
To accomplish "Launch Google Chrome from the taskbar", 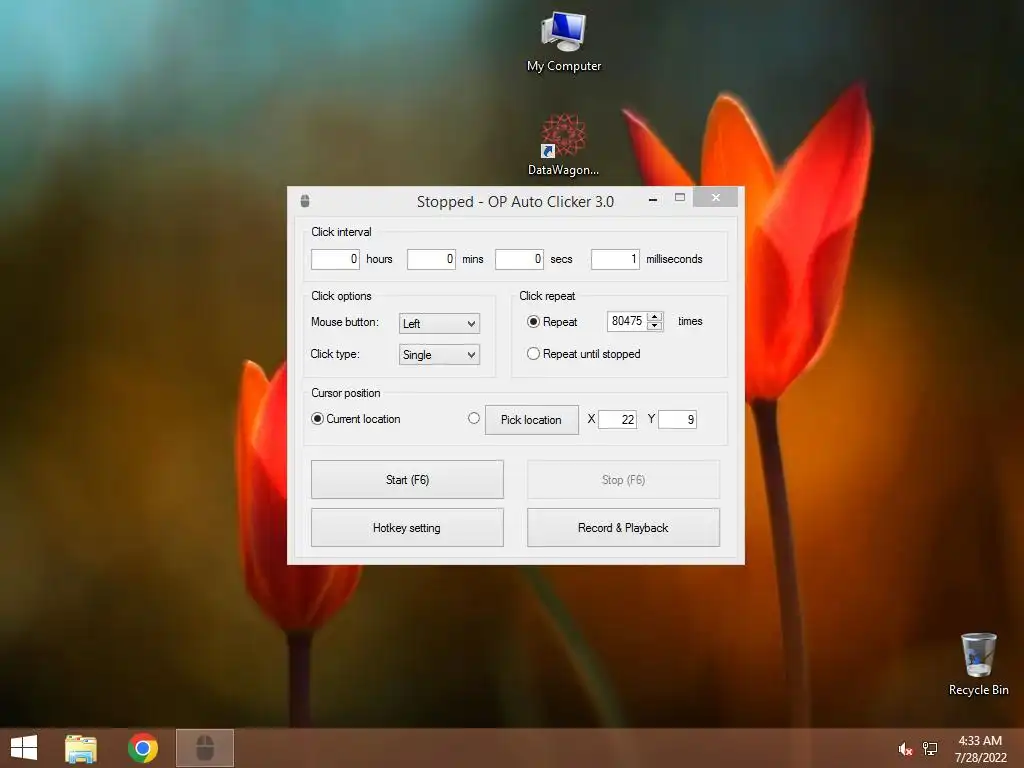I will 143,748.
